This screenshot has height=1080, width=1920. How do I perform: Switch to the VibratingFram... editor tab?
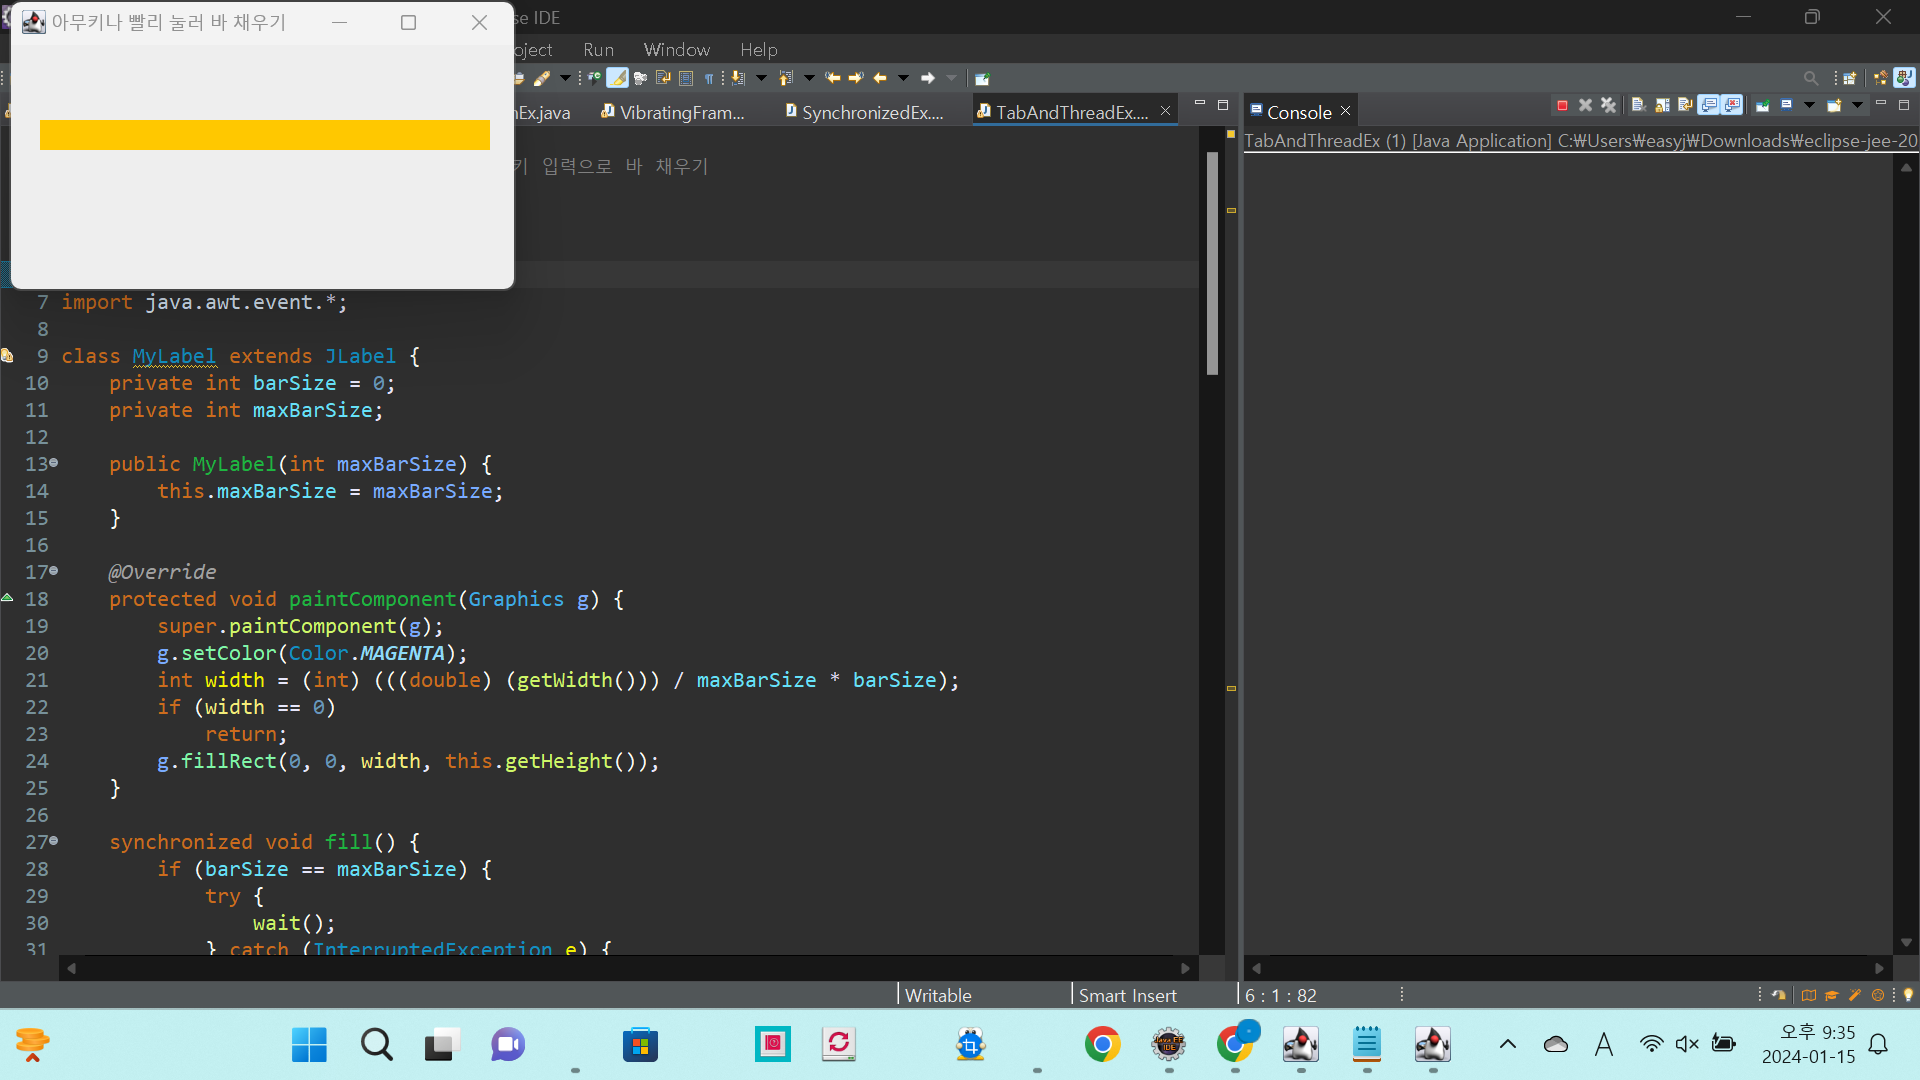681,112
